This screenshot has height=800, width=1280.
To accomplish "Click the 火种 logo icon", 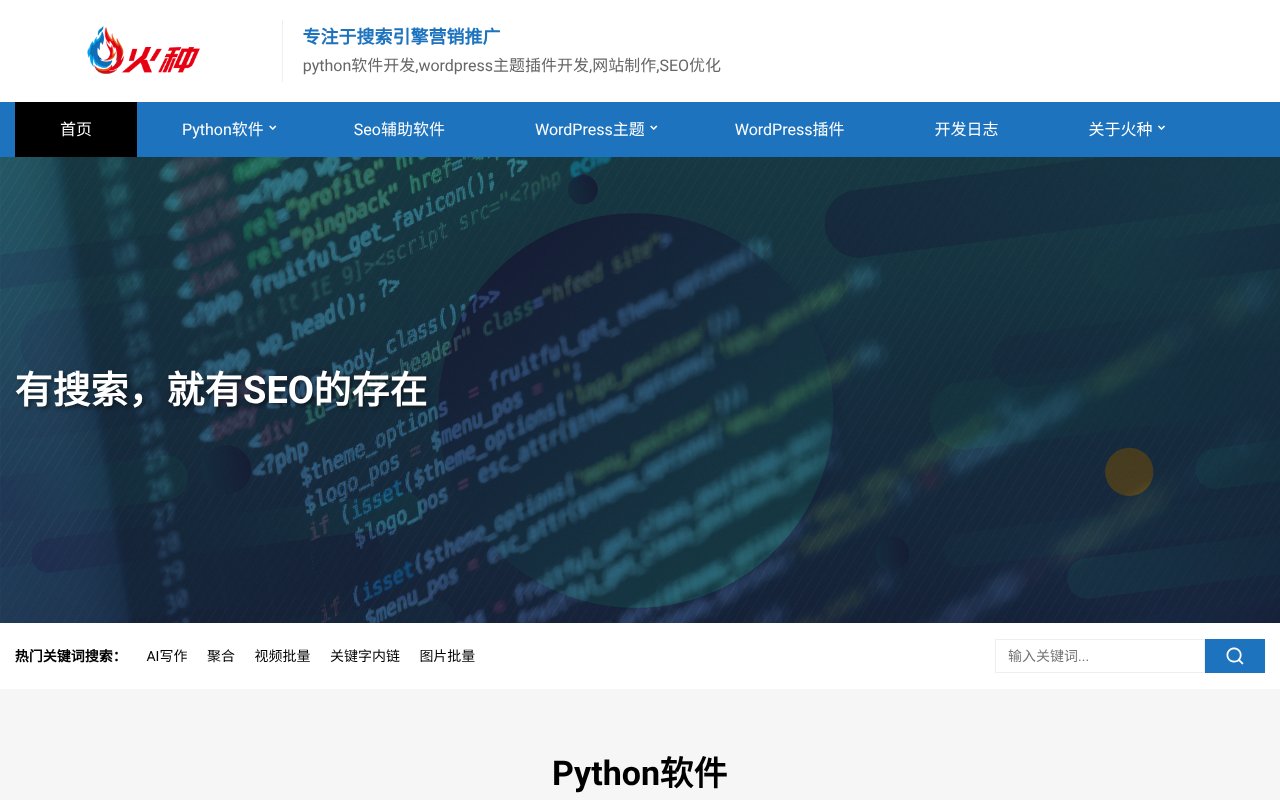I will coord(145,50).
